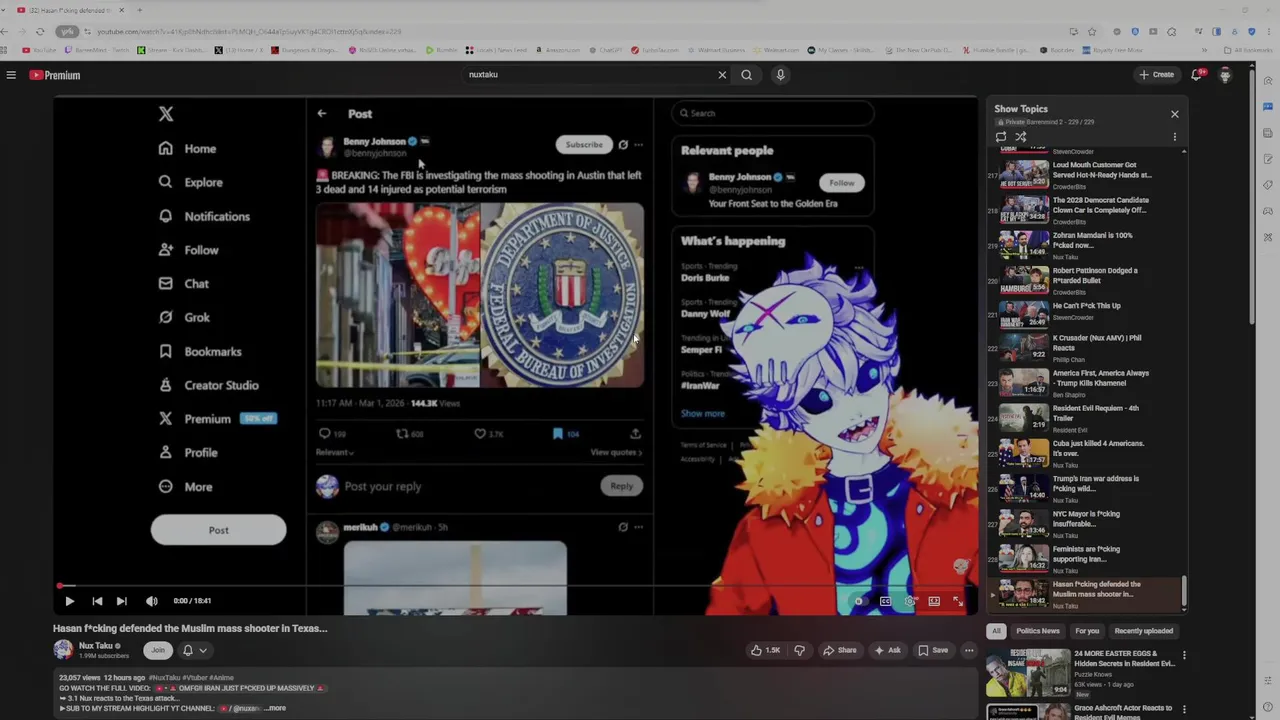
Task: Toggle shuffle playlist
Action: tap(1021, 137)
